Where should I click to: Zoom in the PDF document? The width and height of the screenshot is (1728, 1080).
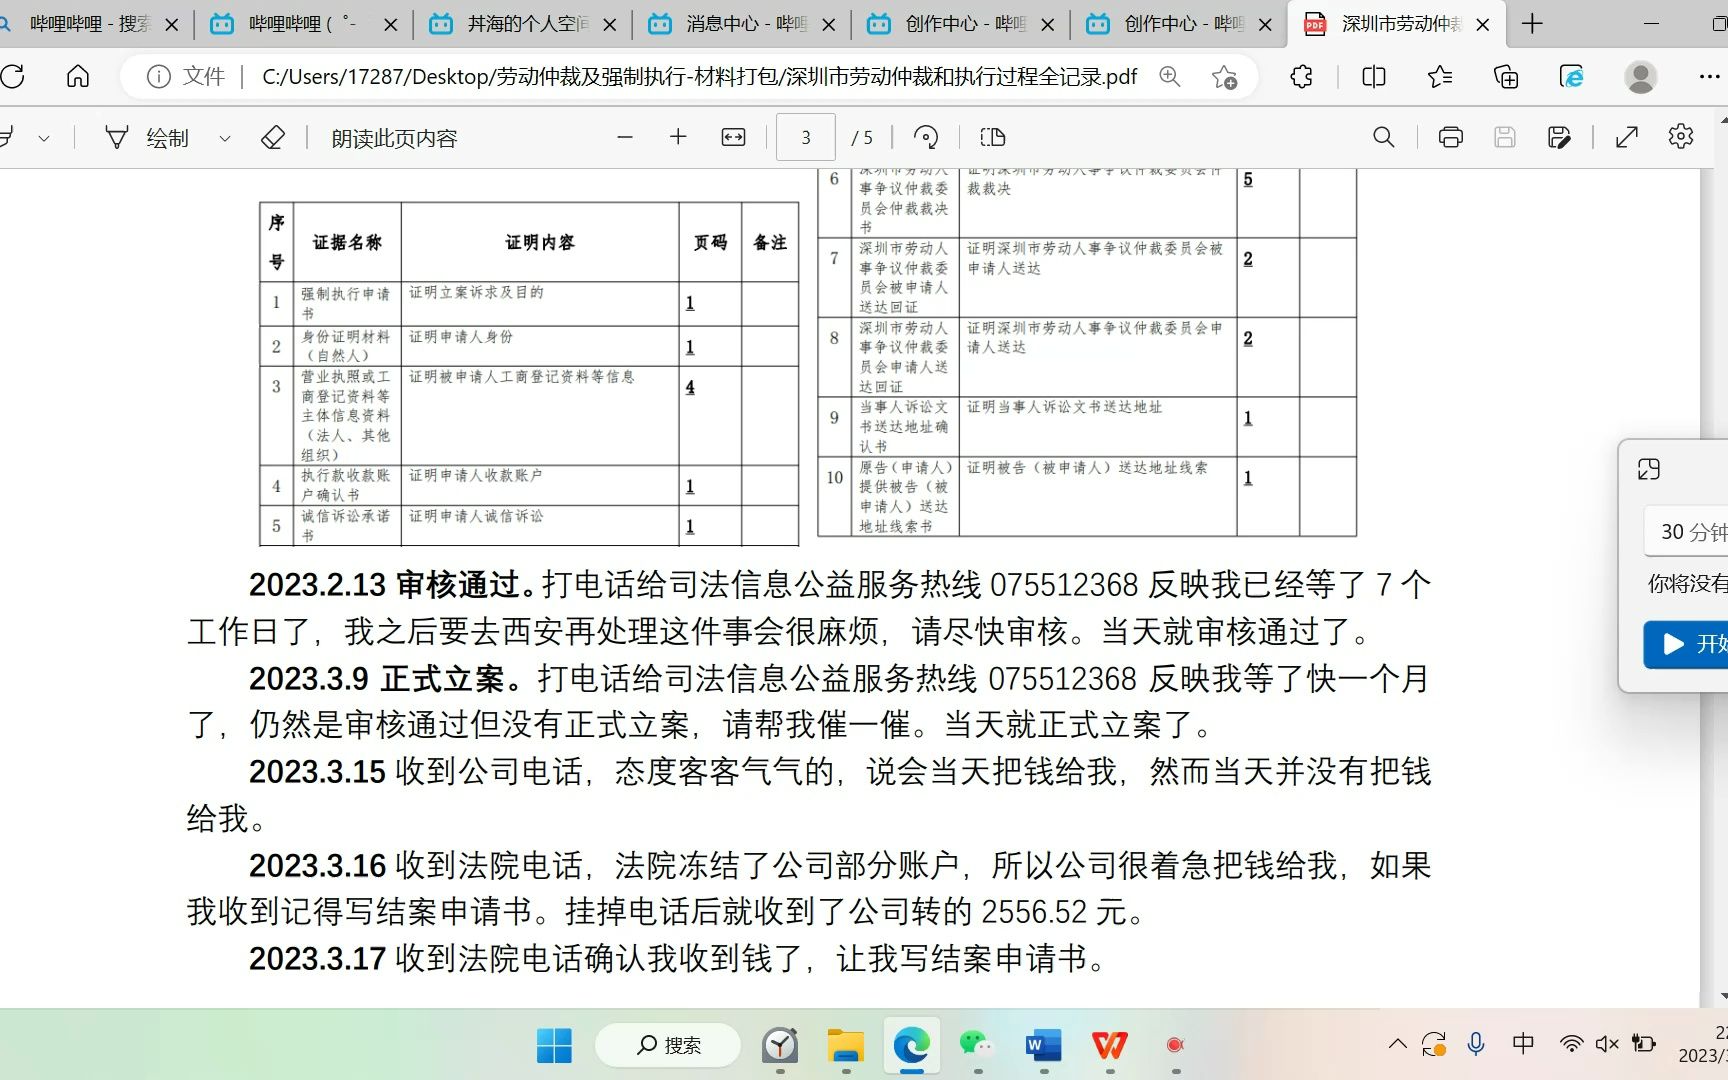(x=678, y=138)
